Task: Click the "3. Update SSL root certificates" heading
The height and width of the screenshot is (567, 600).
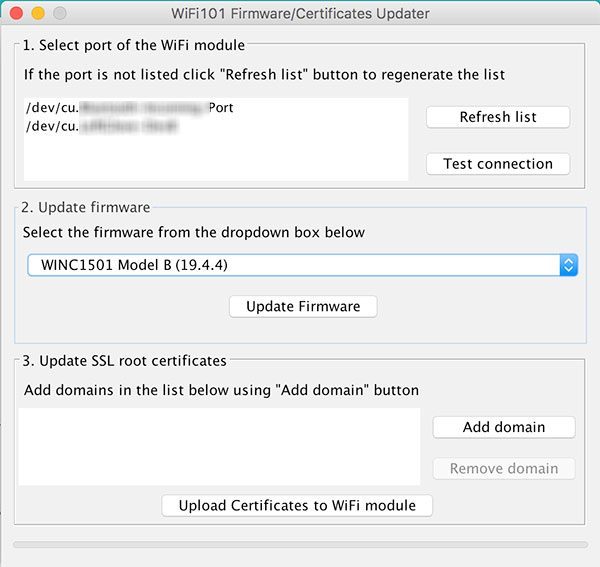Action: pyautogui.click(x=124, y=361)
